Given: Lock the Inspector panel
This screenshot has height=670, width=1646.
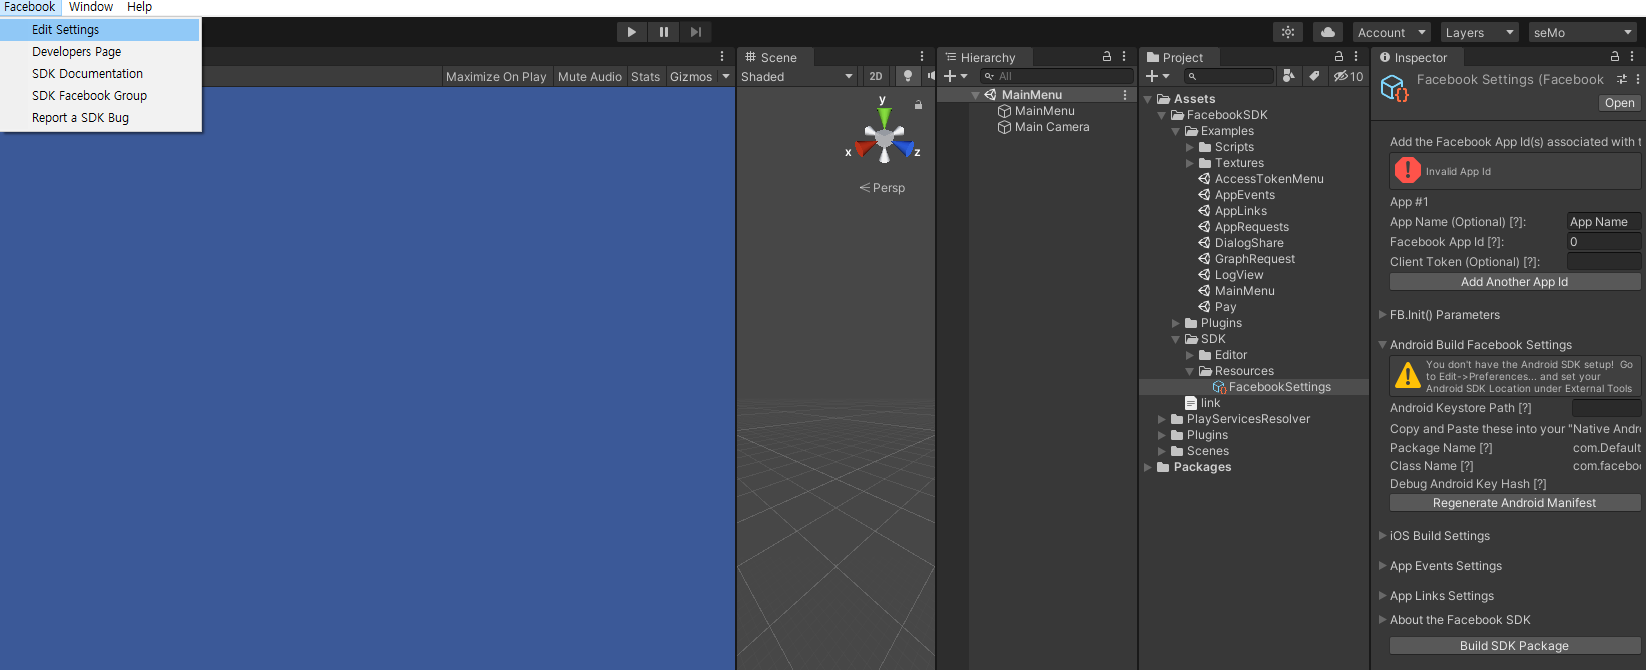Looking at the screenshot, I should pos(1615,57).
